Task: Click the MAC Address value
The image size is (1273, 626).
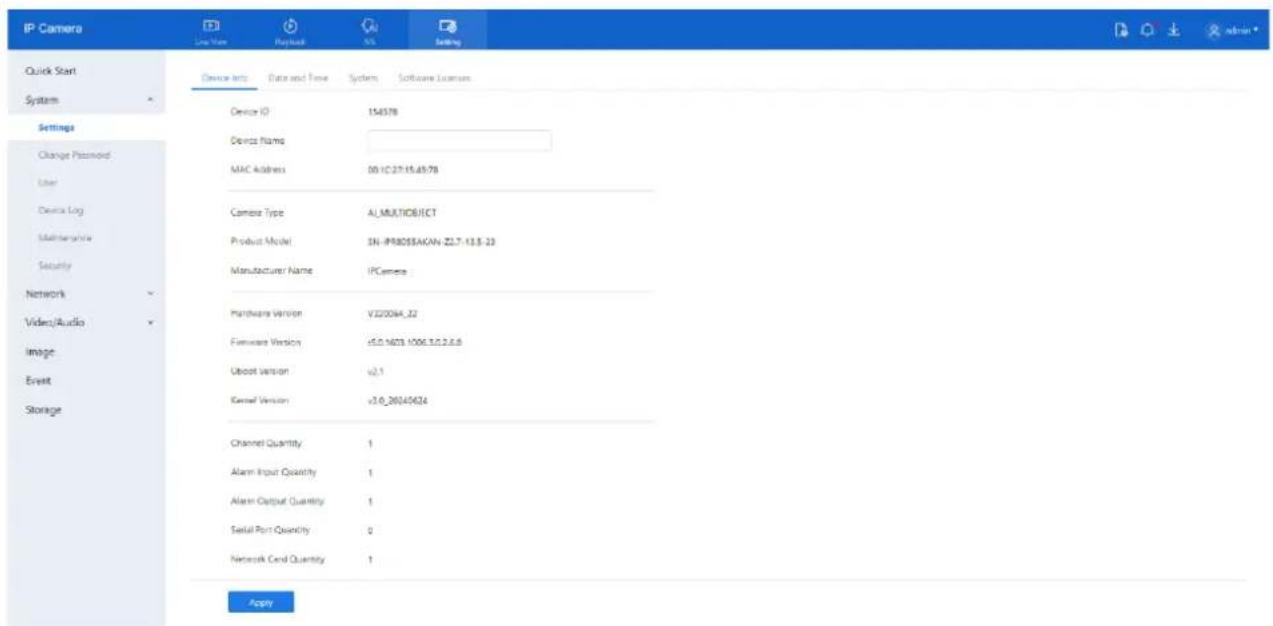Action: [402, 170]
